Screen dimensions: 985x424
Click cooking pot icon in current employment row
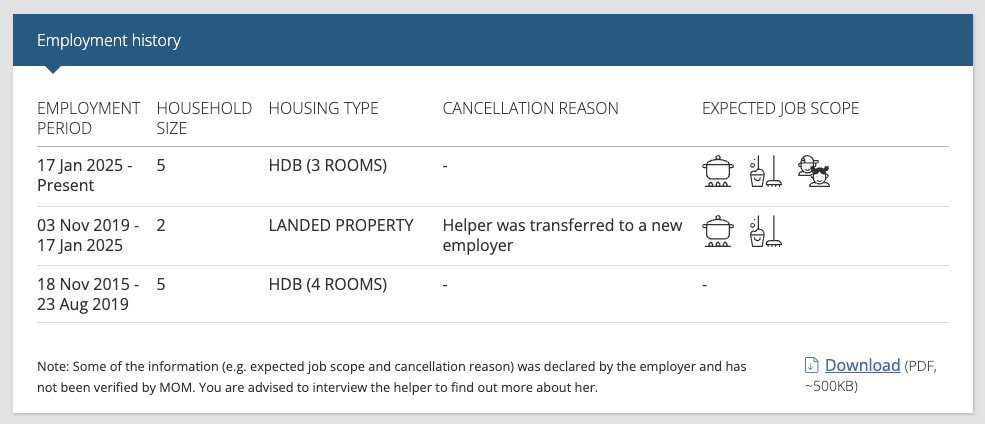[717, 171]
